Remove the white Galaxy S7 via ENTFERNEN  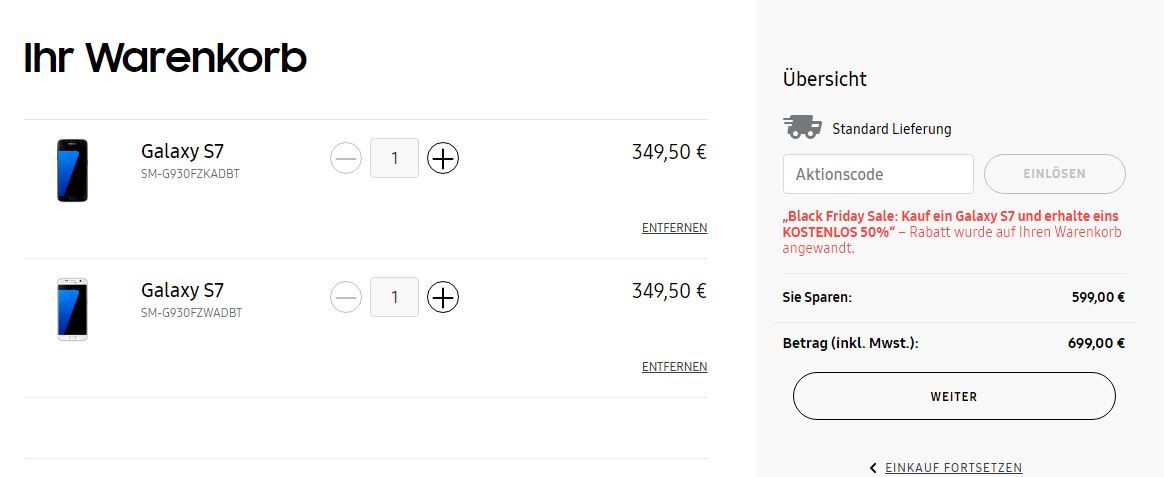[x=675, y=366]
